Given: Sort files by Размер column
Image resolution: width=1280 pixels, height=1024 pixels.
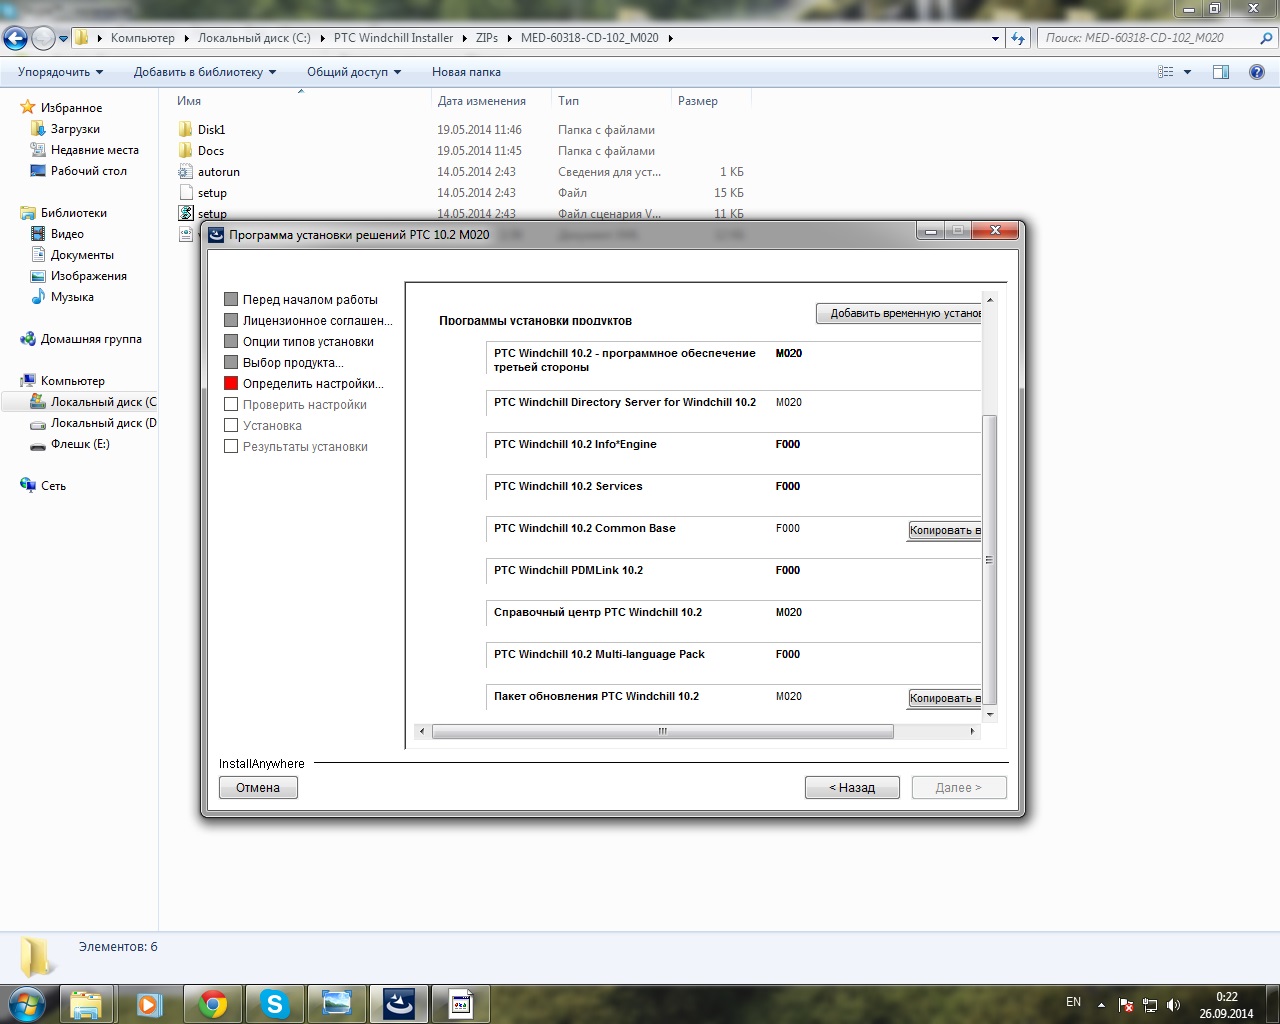Looking at the screenshot, I should click(697, 101).
